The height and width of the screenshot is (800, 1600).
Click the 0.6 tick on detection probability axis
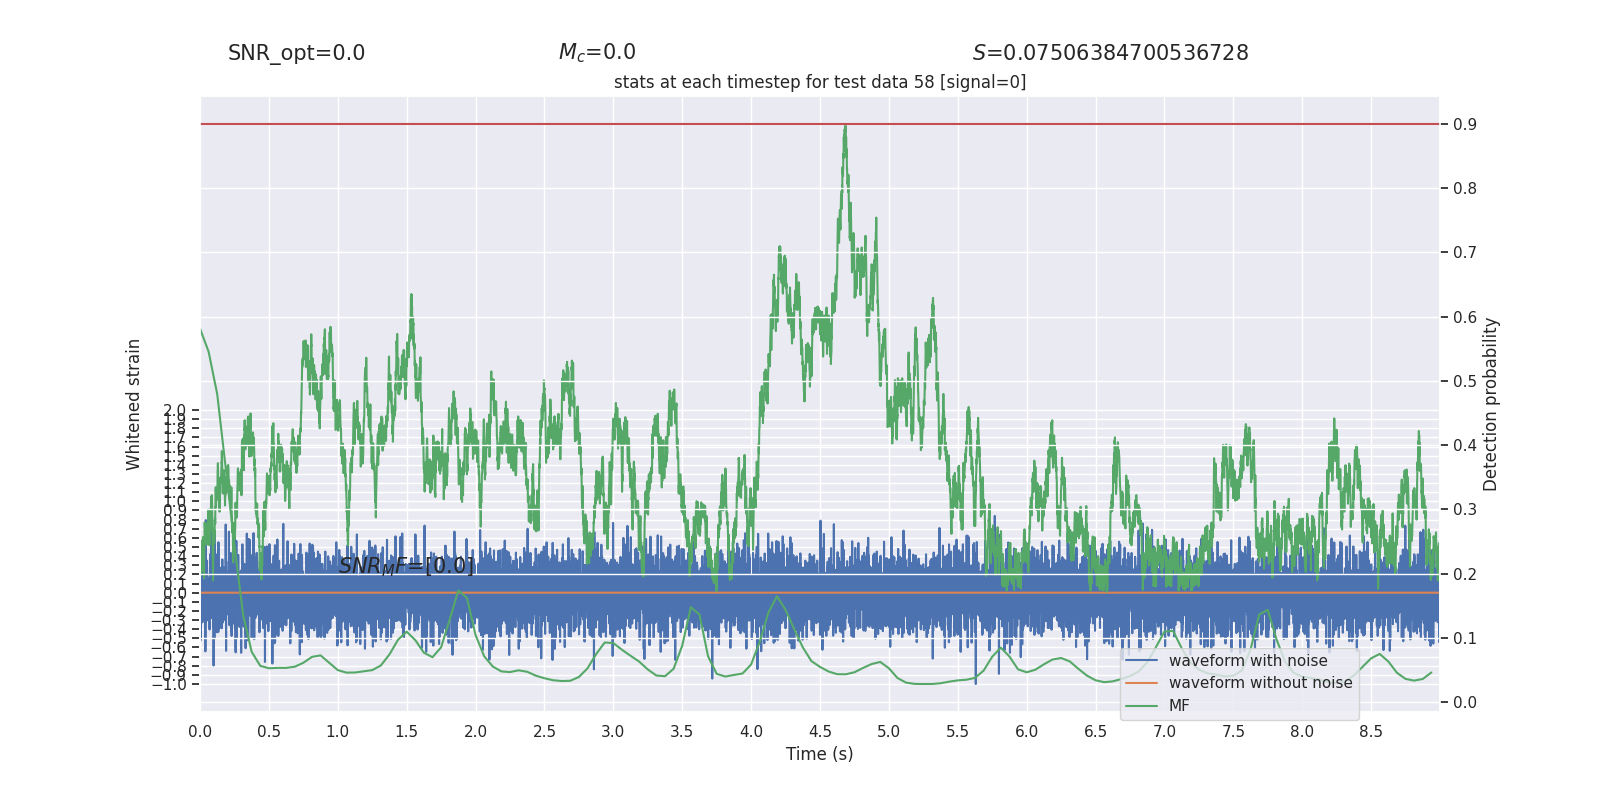point(1465,317)
